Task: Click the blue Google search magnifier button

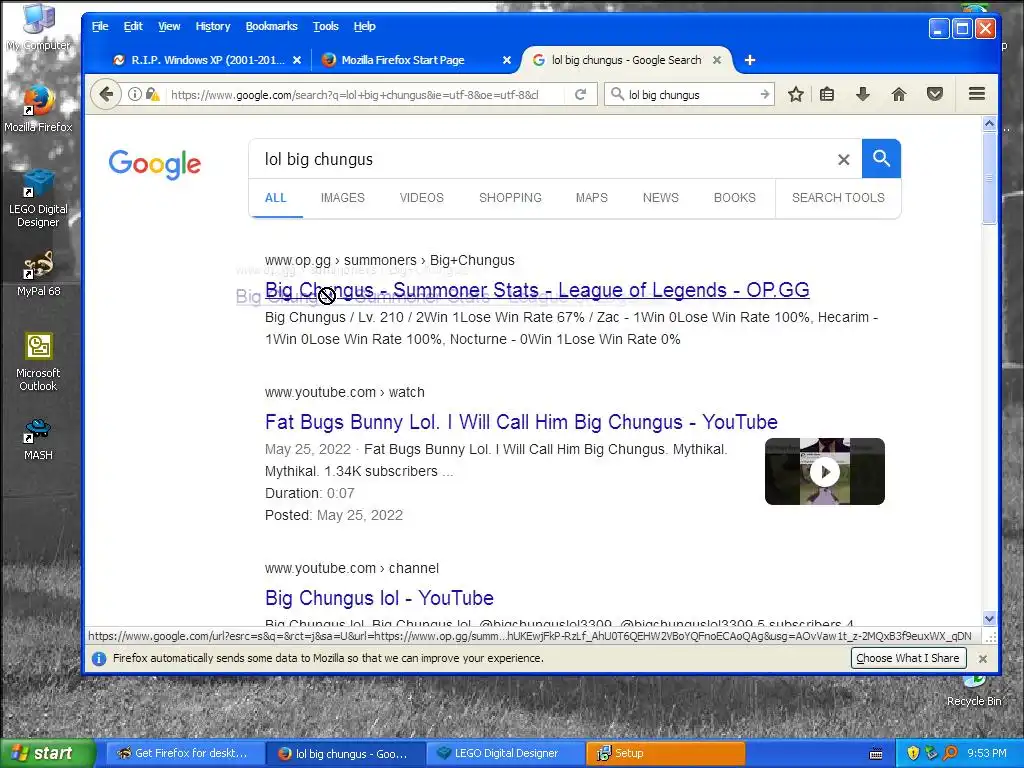Action: pos(881,159)
